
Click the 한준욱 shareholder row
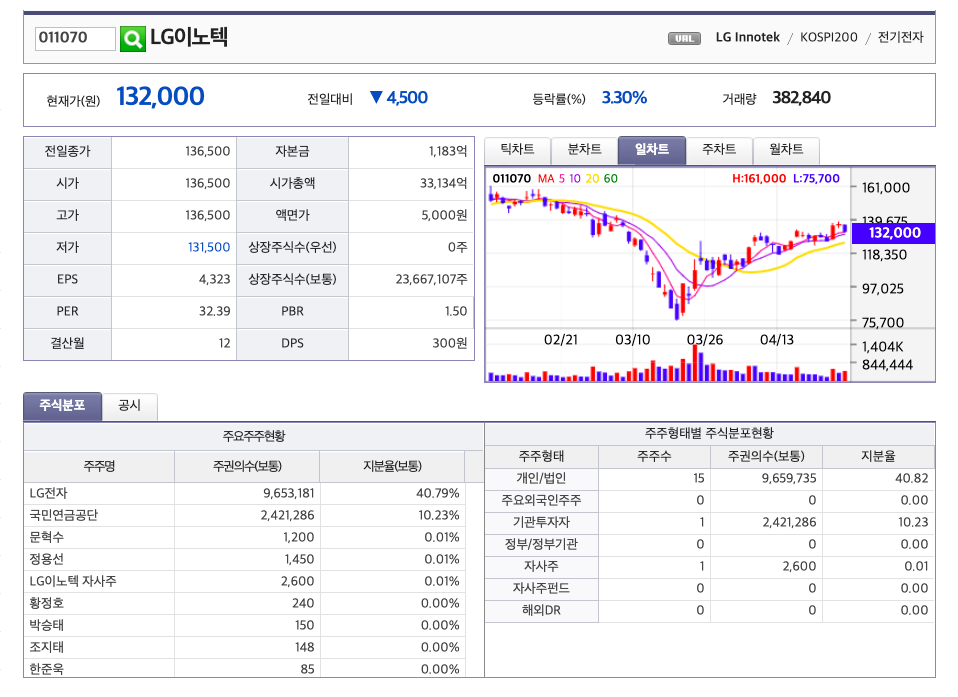coord(244,668)
